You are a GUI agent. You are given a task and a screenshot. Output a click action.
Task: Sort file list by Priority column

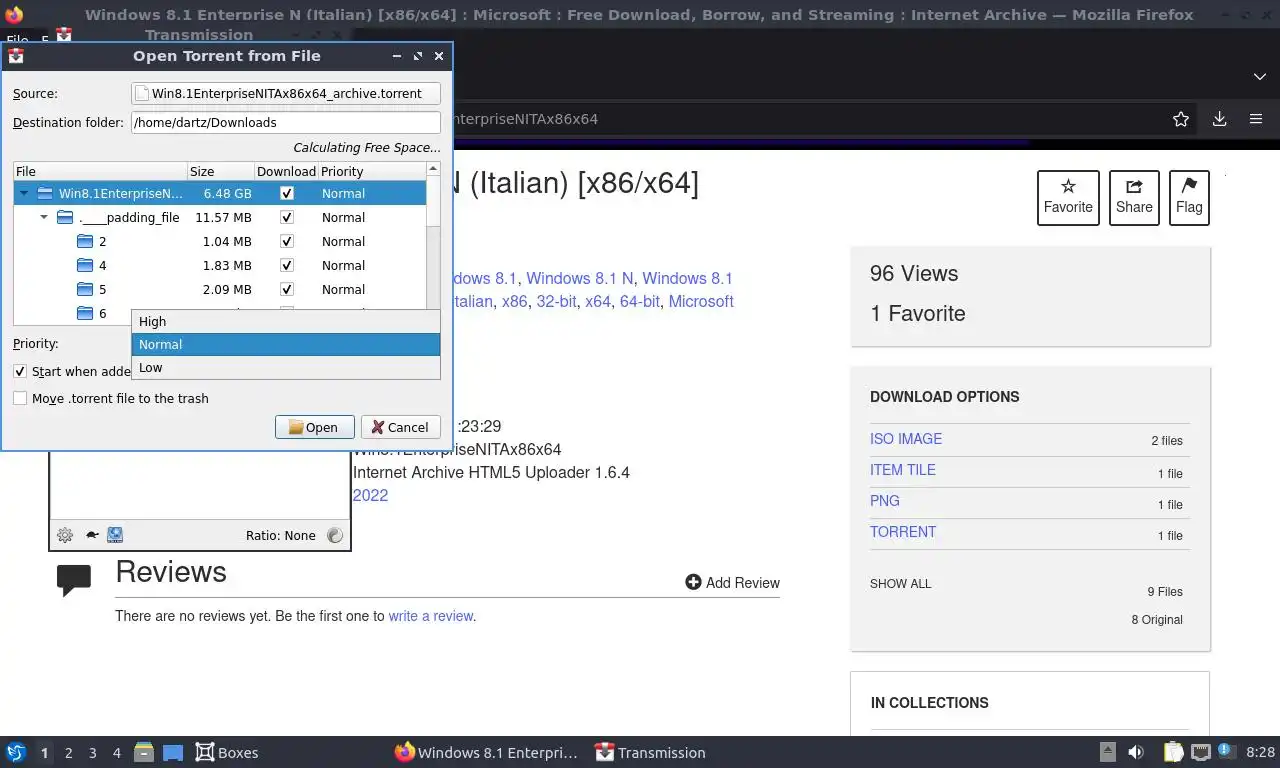pos(373,171)
